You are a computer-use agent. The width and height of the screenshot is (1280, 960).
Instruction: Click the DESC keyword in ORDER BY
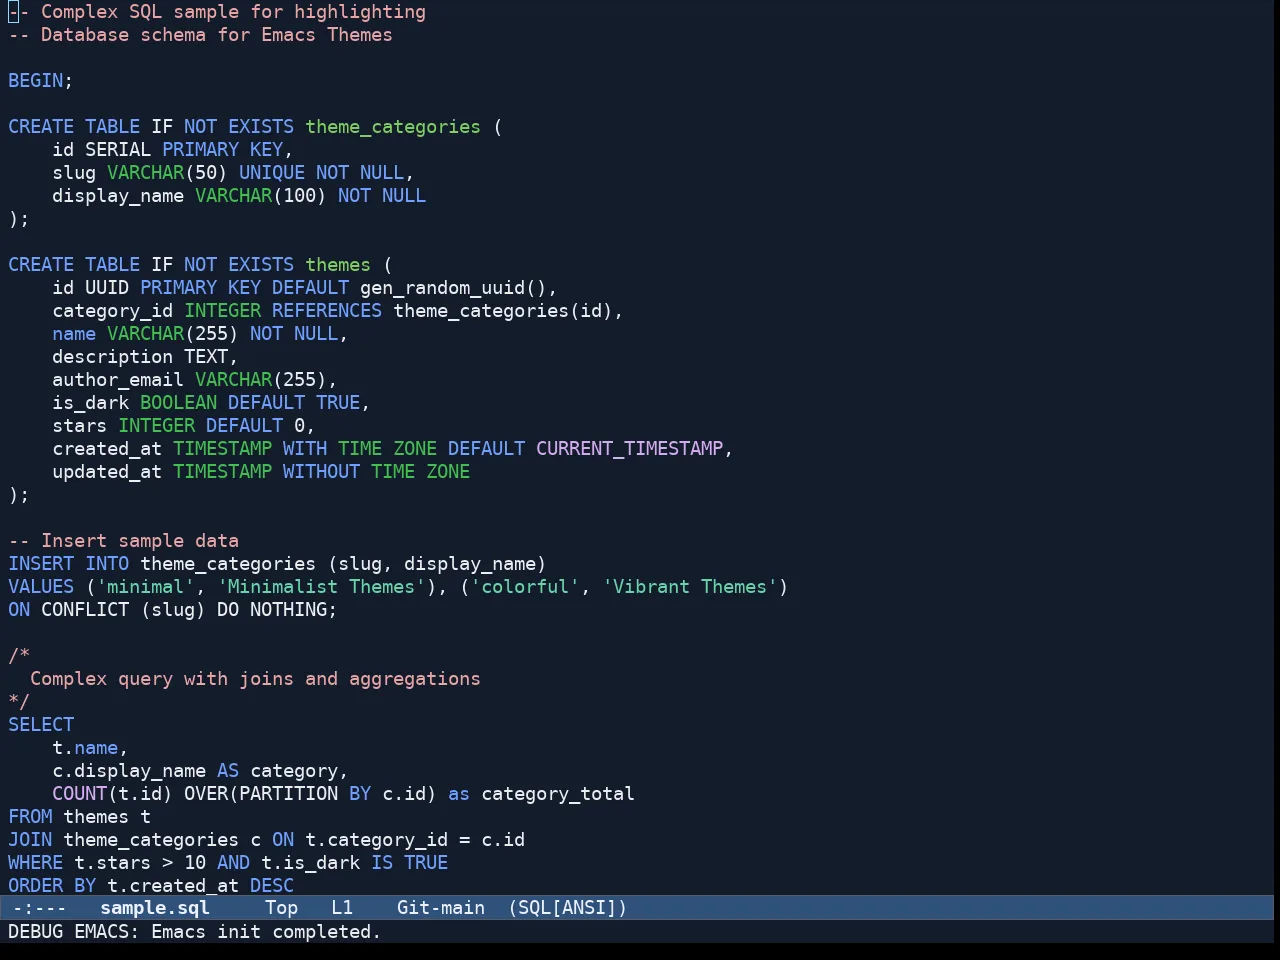tap(272, 886)
